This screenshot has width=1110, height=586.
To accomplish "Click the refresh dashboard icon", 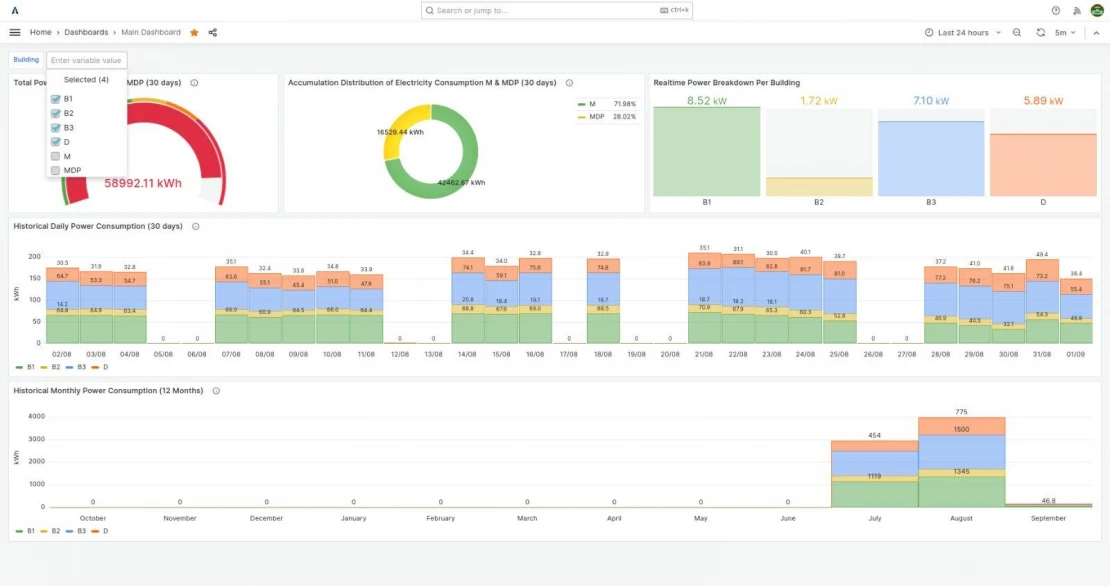I will click(1041, 33).
